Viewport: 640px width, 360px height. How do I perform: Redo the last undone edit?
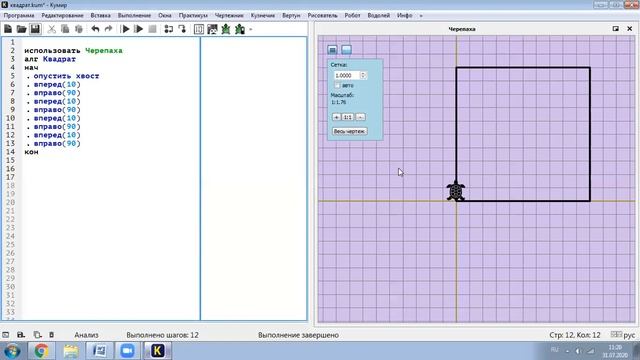click(x=109, y=29)
